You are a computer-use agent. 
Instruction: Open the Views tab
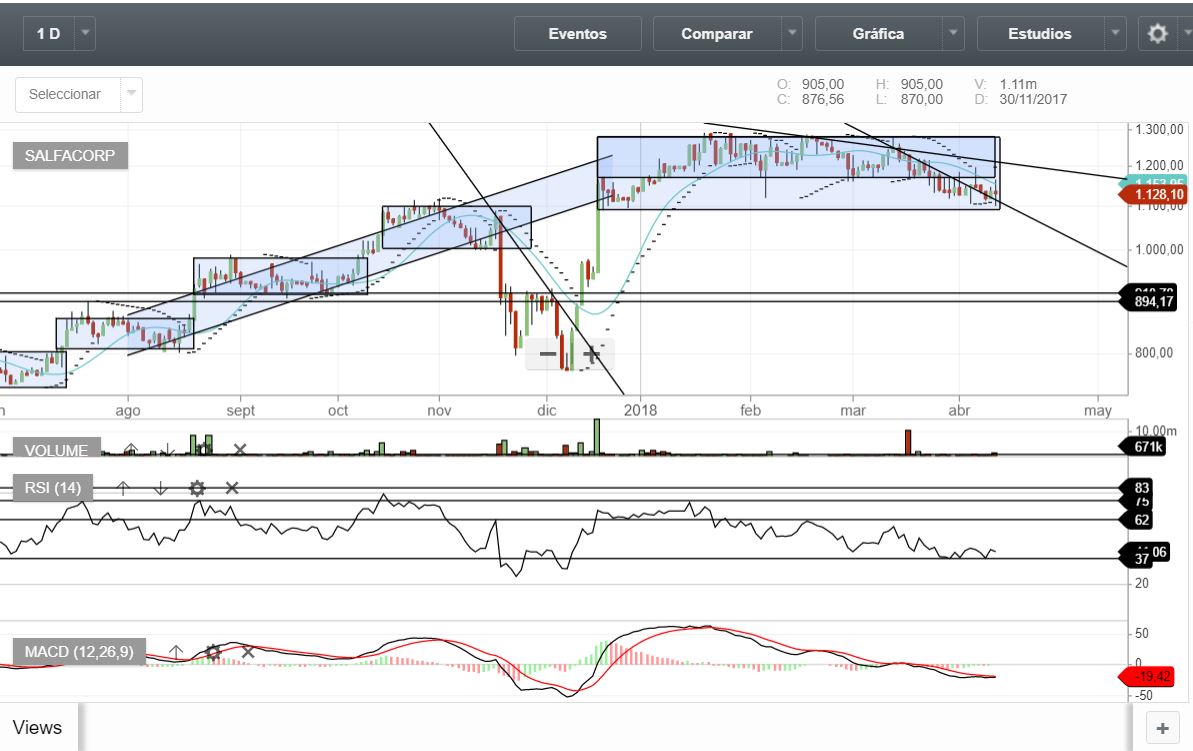click(38, 728)
